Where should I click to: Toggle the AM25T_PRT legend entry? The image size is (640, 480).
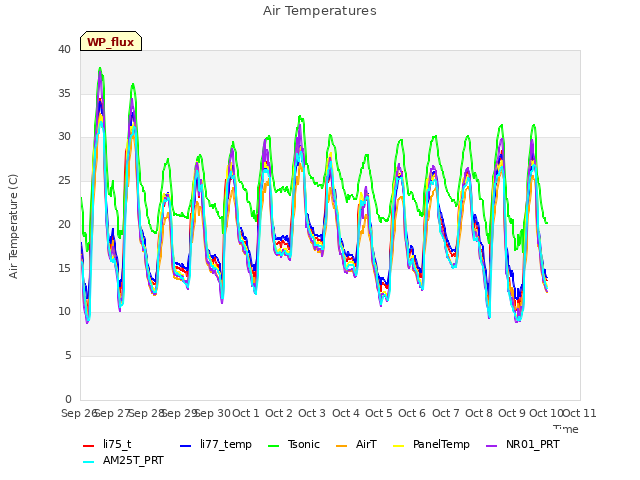[123, 460]
